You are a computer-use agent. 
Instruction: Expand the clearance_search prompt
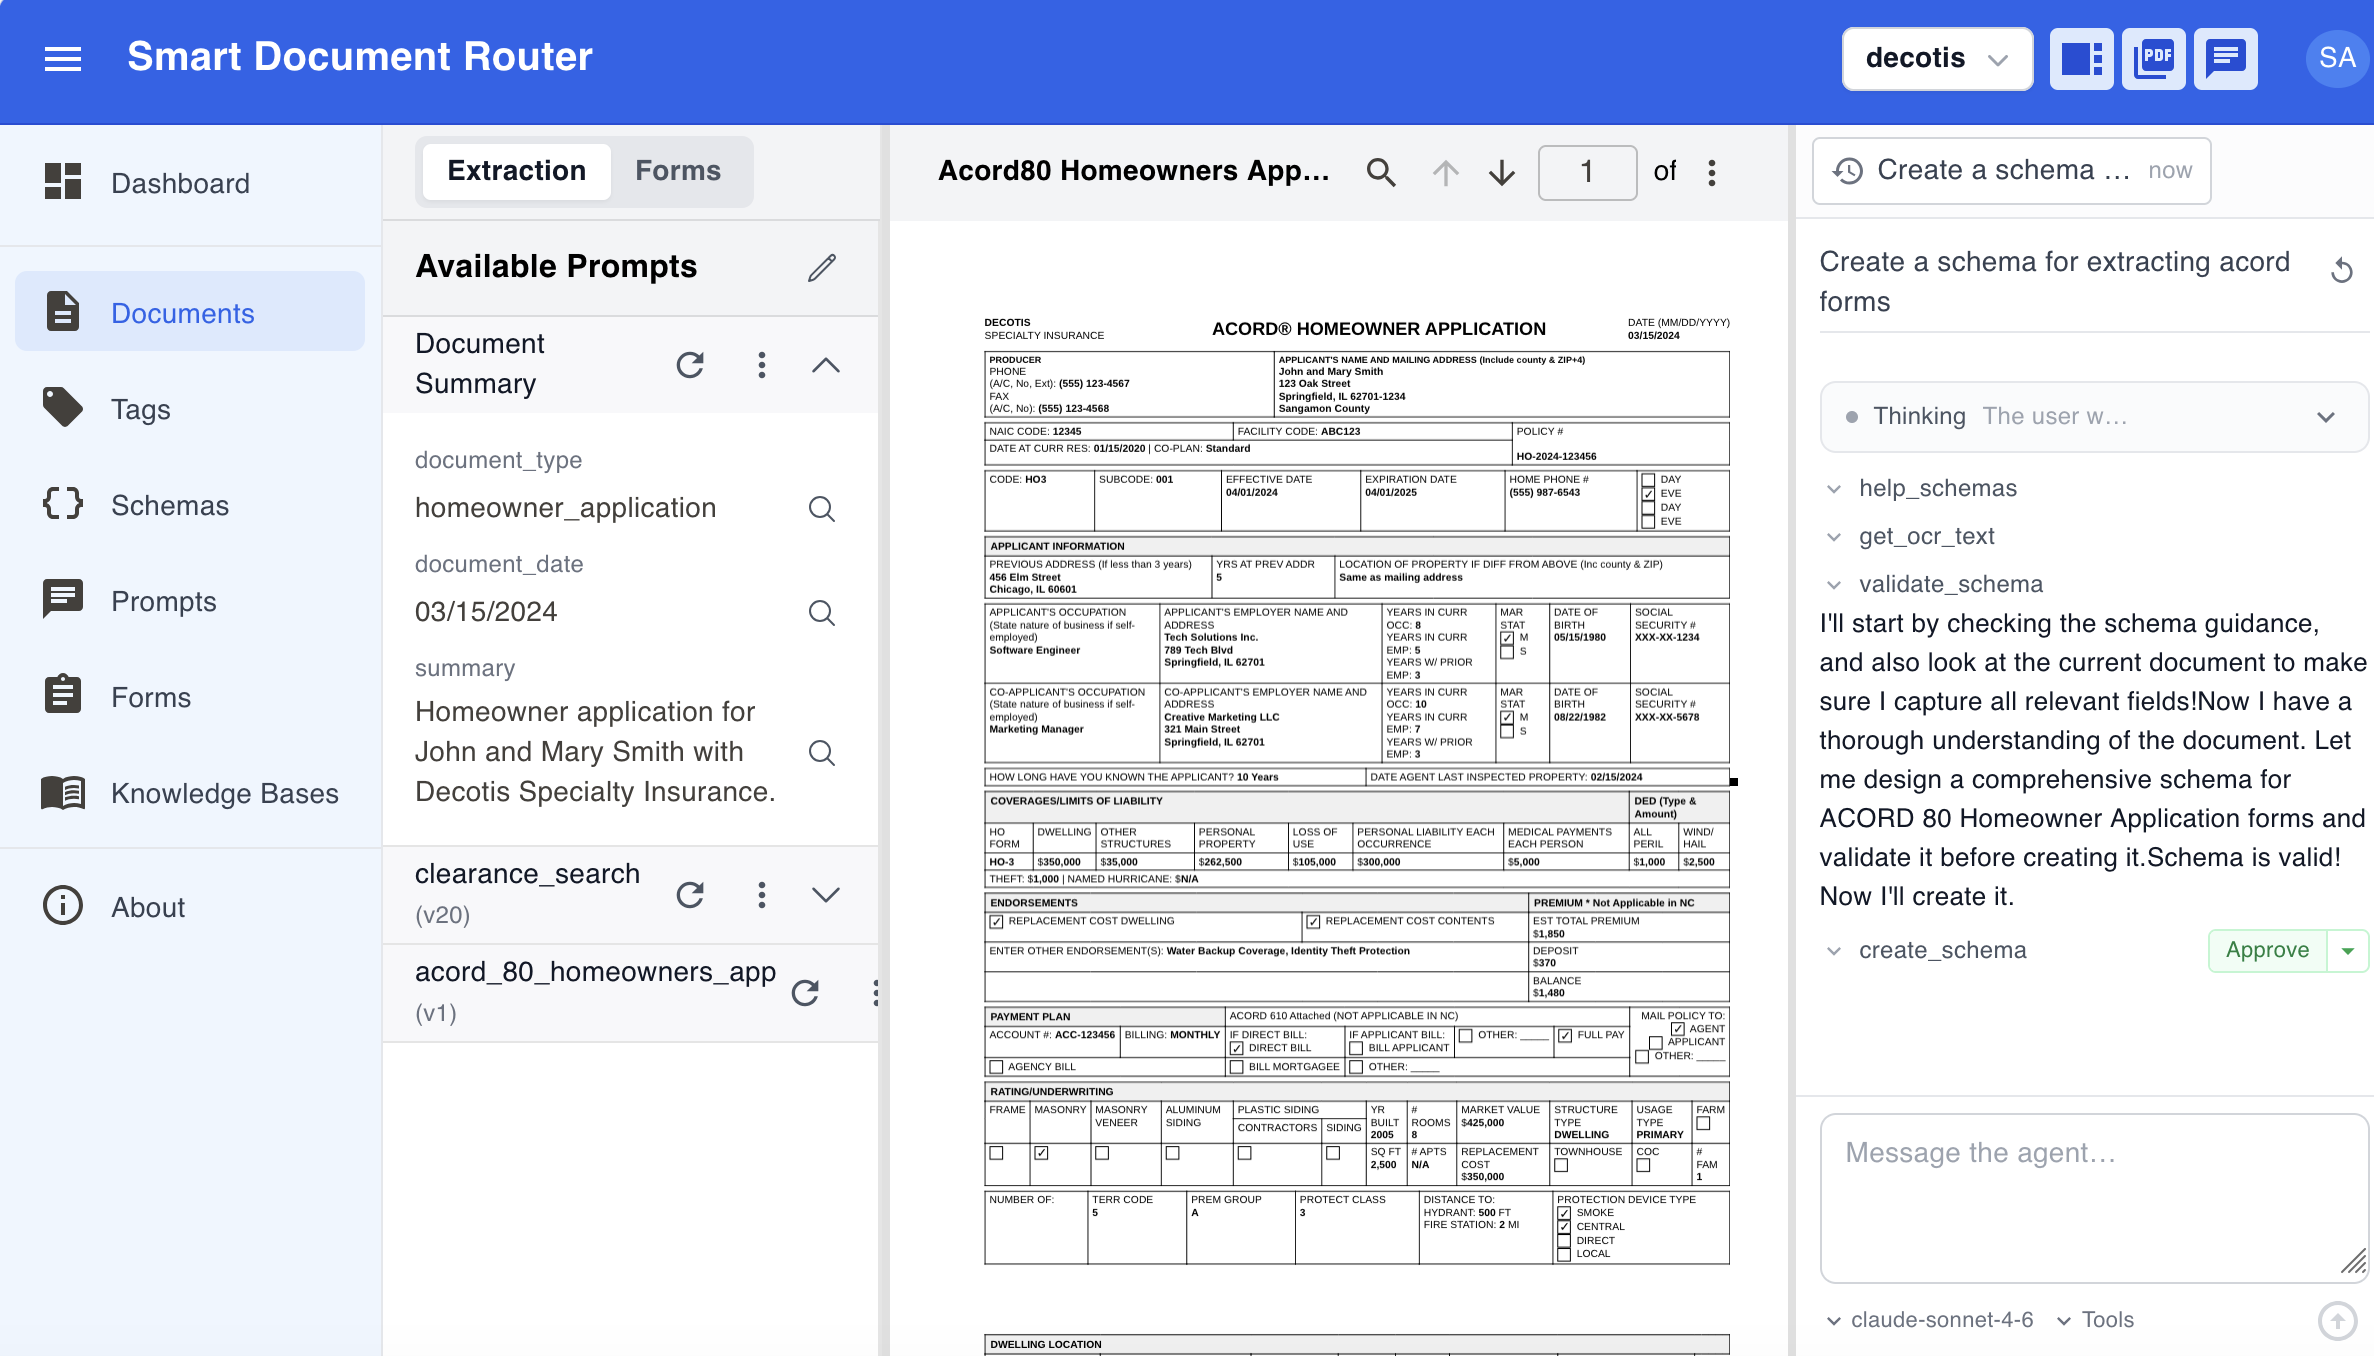(x=825, y=894)
